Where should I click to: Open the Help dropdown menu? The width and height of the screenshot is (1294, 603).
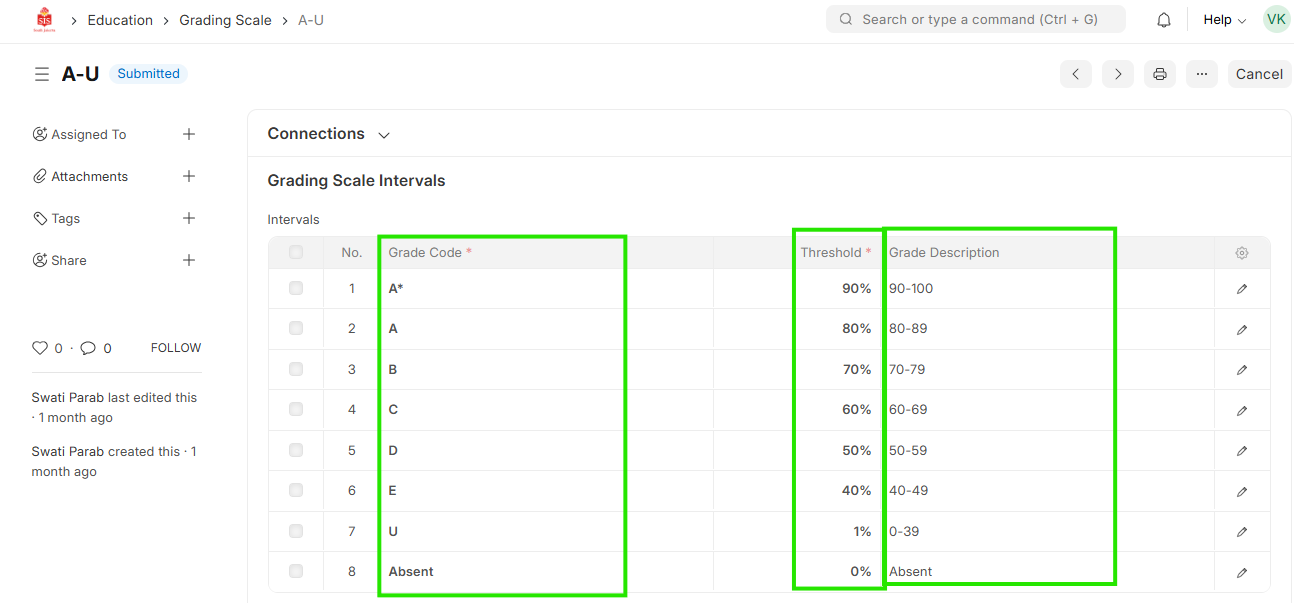(1224, 20)
